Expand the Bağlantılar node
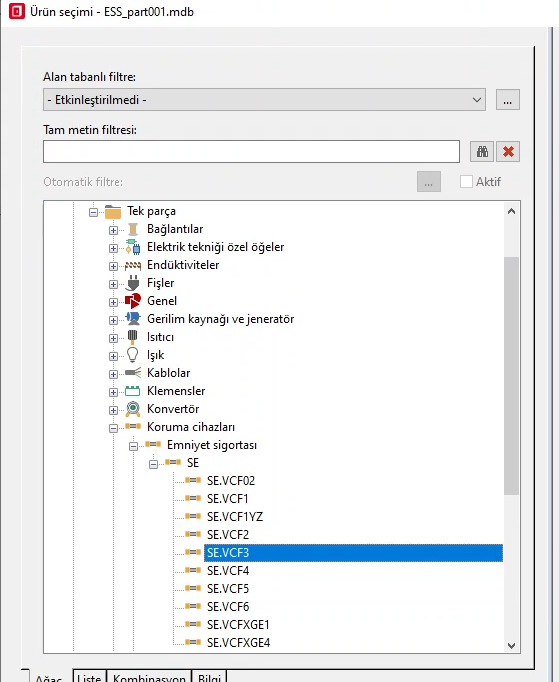 pyautogui.click(x=113, y=231)
